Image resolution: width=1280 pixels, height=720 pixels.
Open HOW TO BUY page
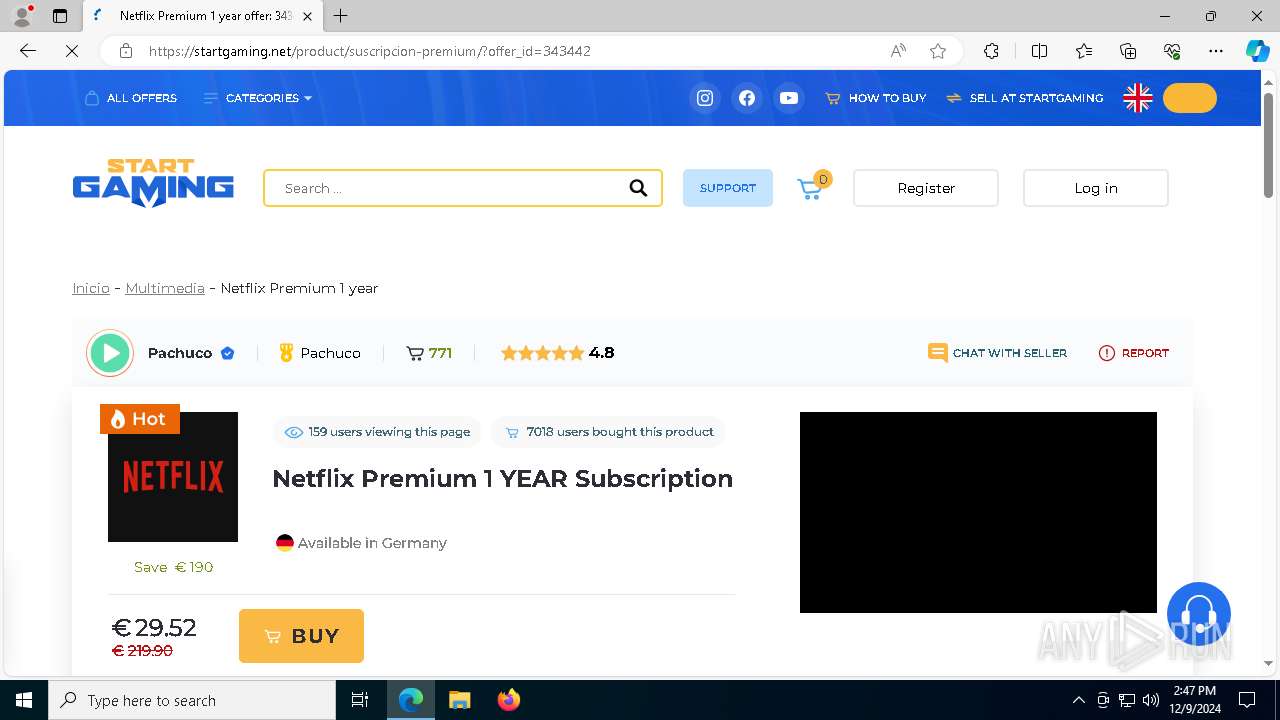click(x=876, y=98)
